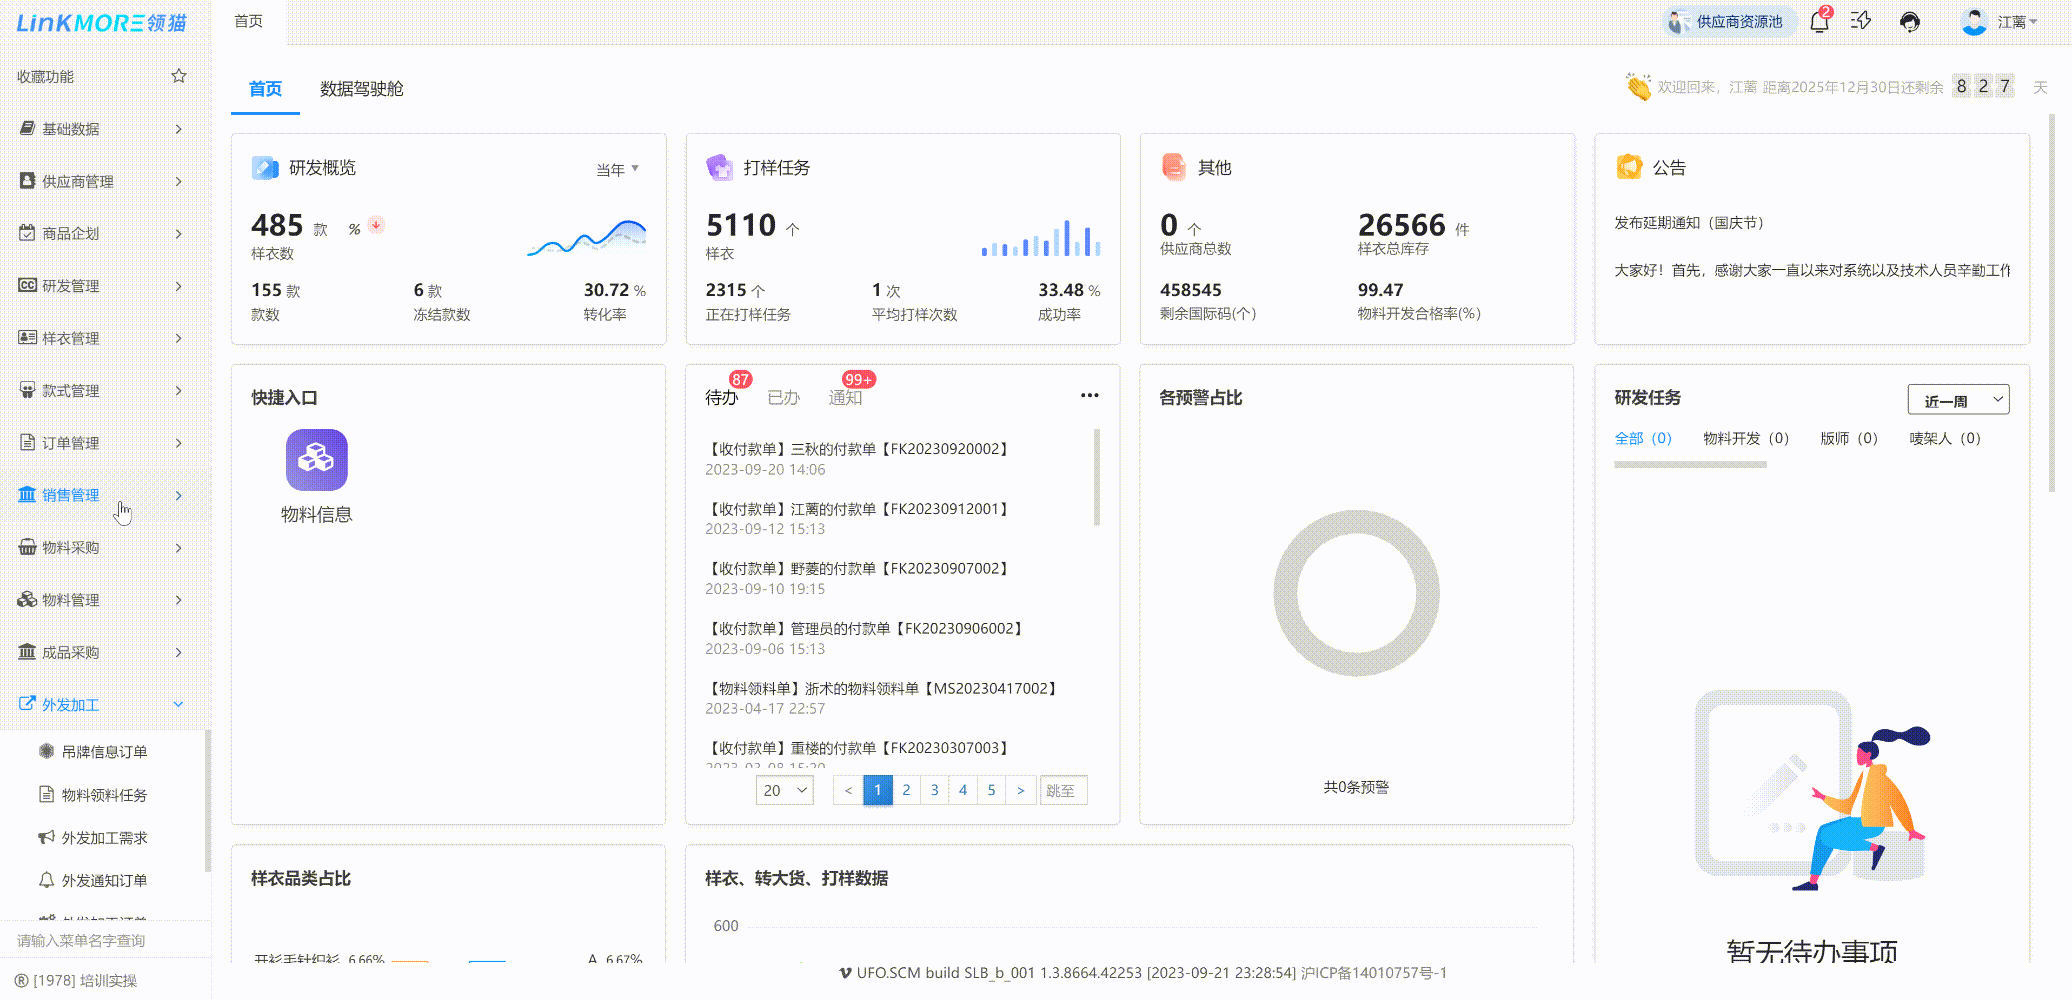2072x1000 pixels.
Task: Click the 江蓠 user avatar
Action: click(1974, 21)
